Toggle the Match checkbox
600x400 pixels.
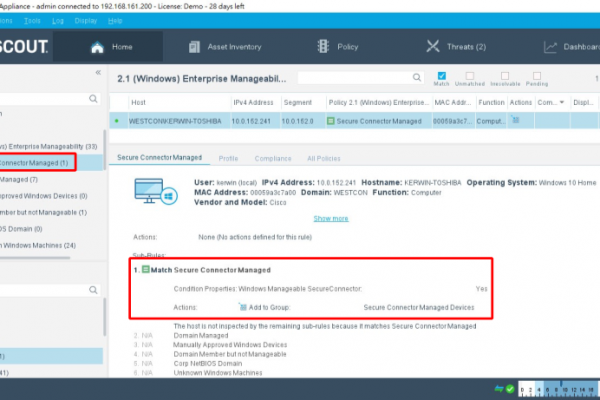(x=442, y=75)
